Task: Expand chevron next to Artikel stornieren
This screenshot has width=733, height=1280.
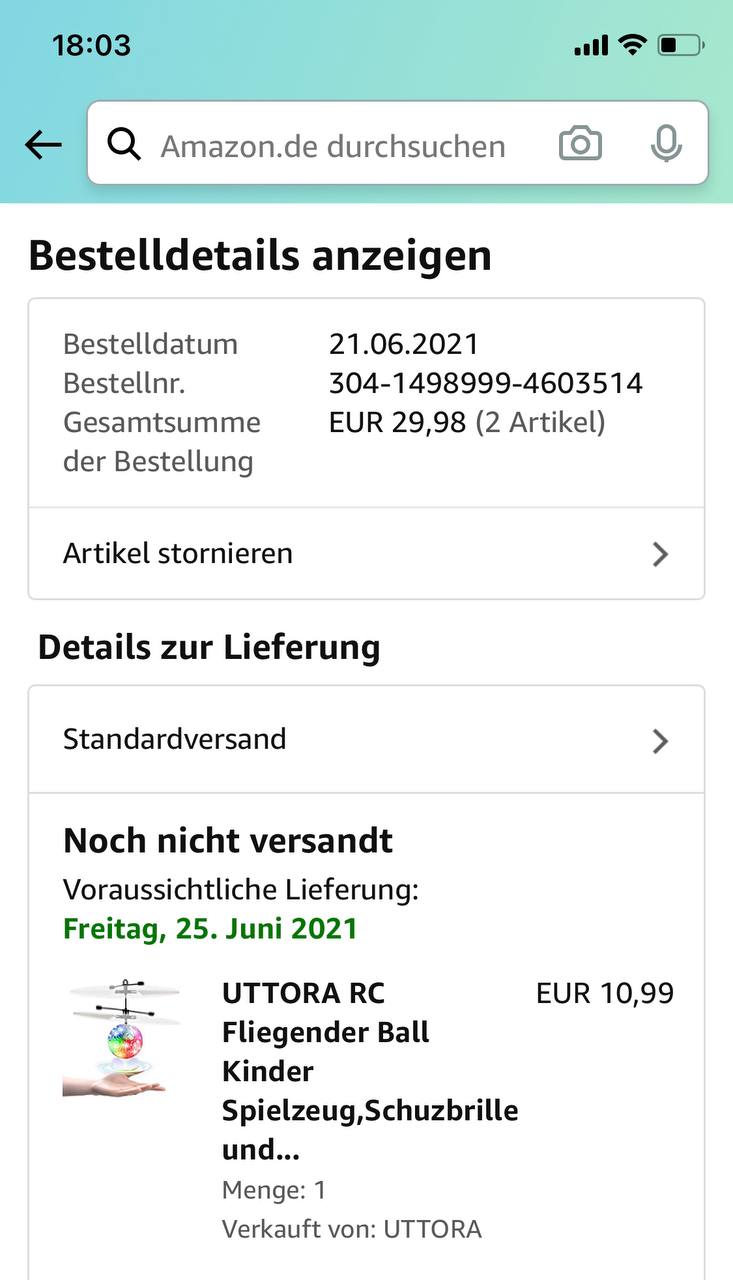Action: pyautogui.click(x=660, y=554)
